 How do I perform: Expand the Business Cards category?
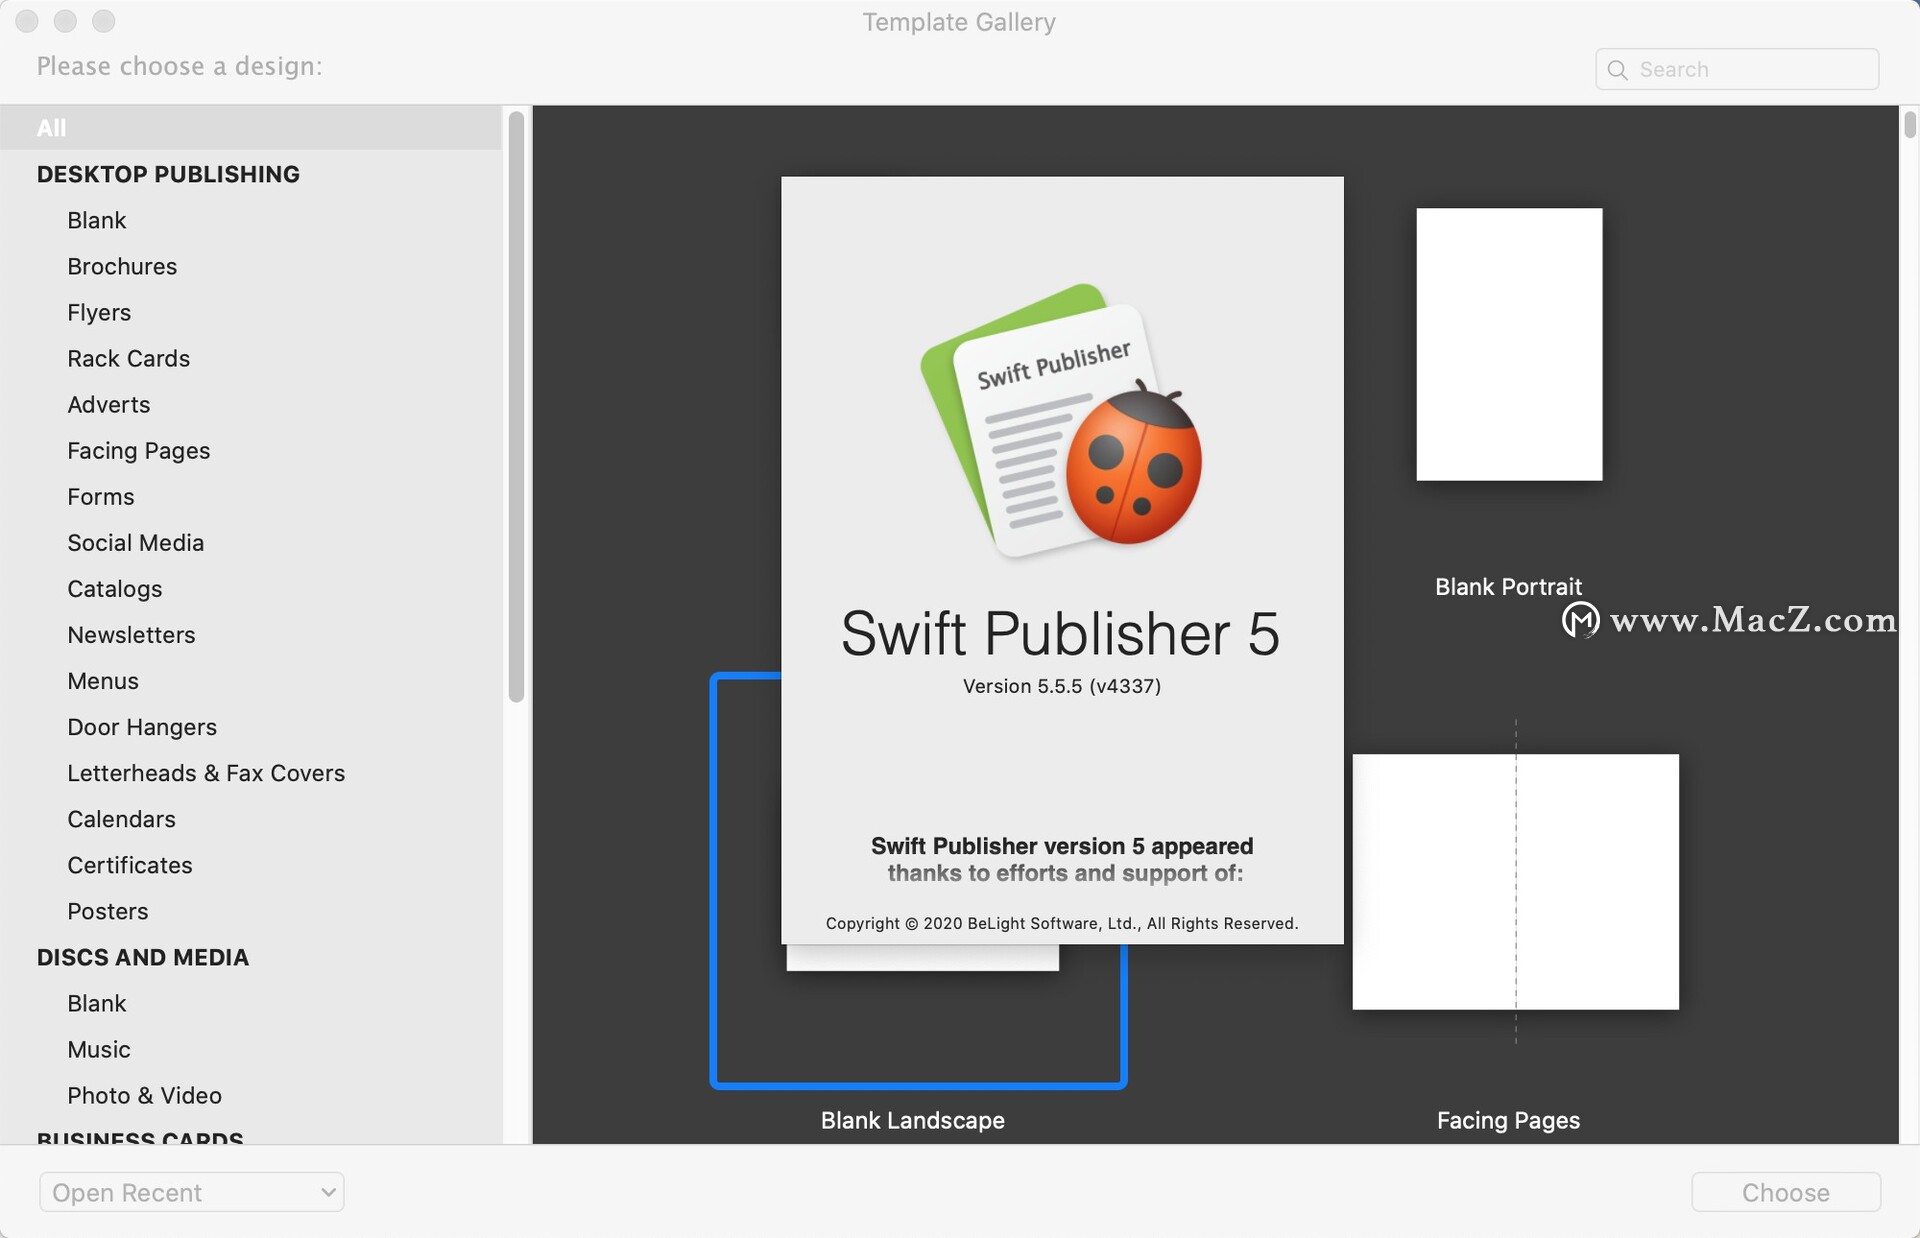[x=140, y=1137]
